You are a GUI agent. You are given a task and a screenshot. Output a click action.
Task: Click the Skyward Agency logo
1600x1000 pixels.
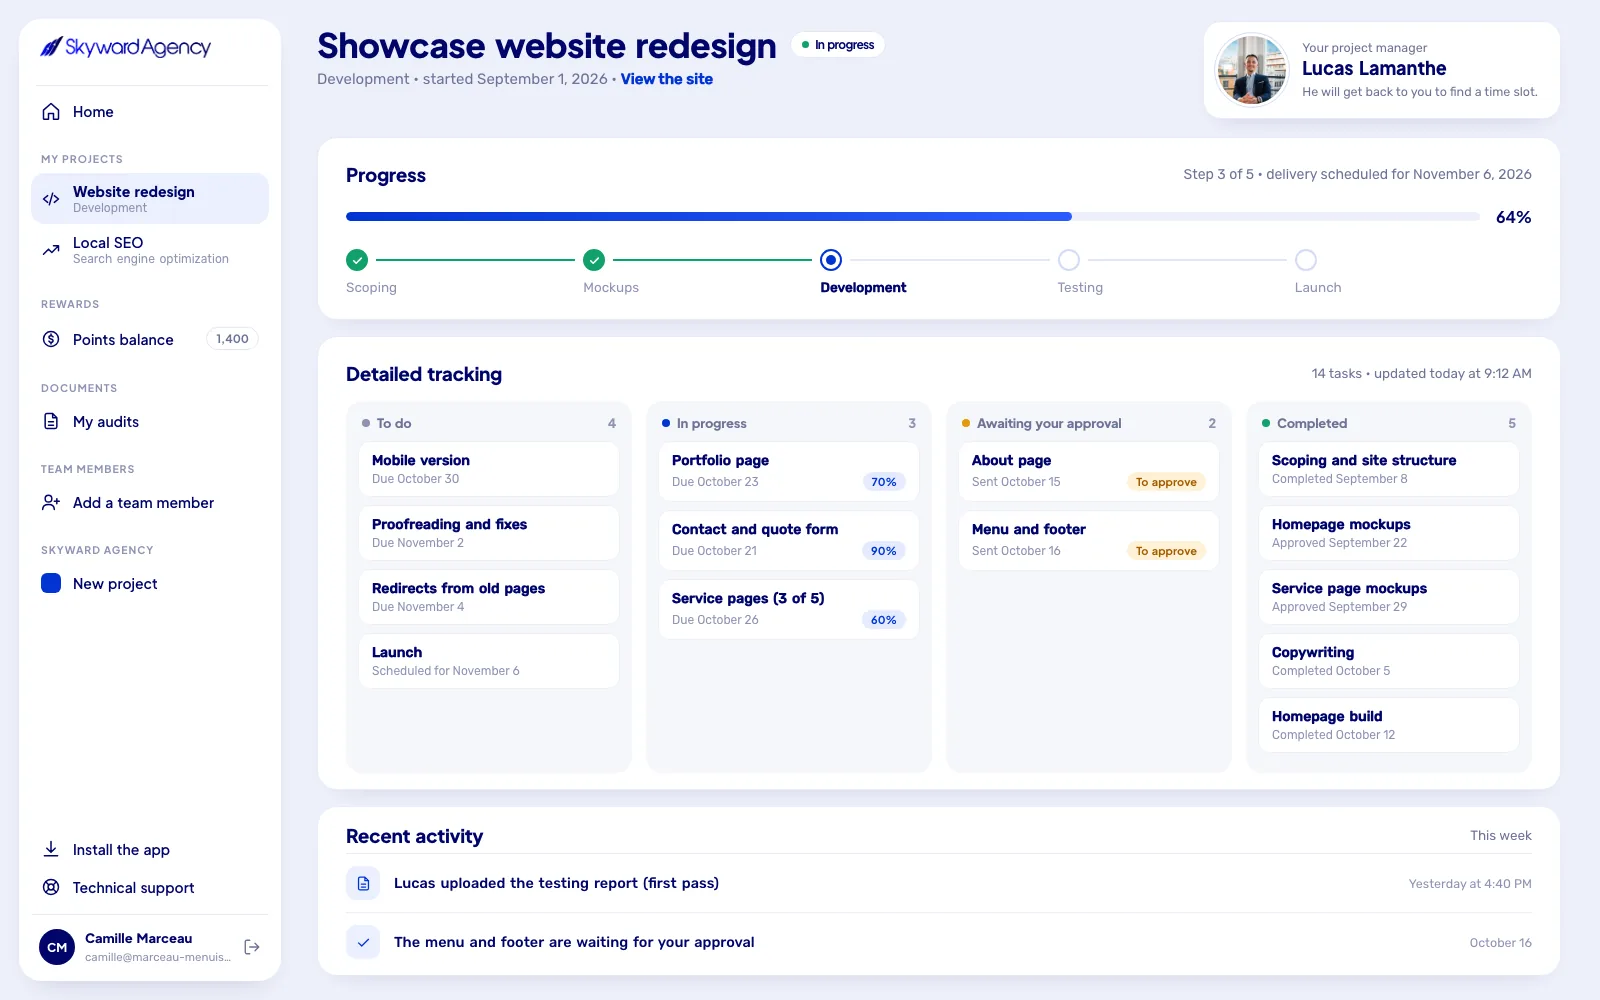pyautogui.click(x=125, y=47)
